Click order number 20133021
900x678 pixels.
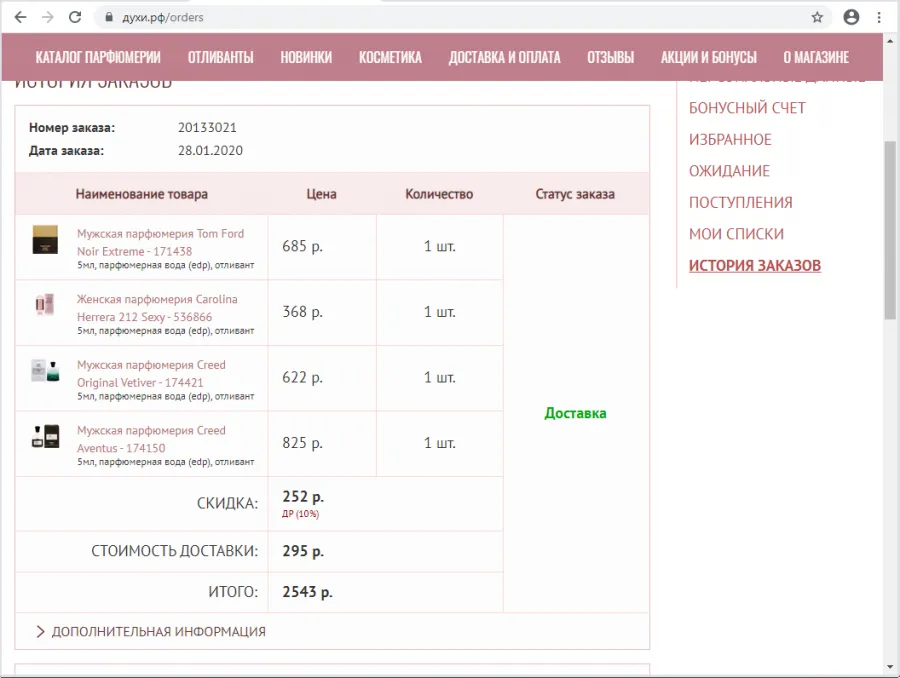coord(207,127)
